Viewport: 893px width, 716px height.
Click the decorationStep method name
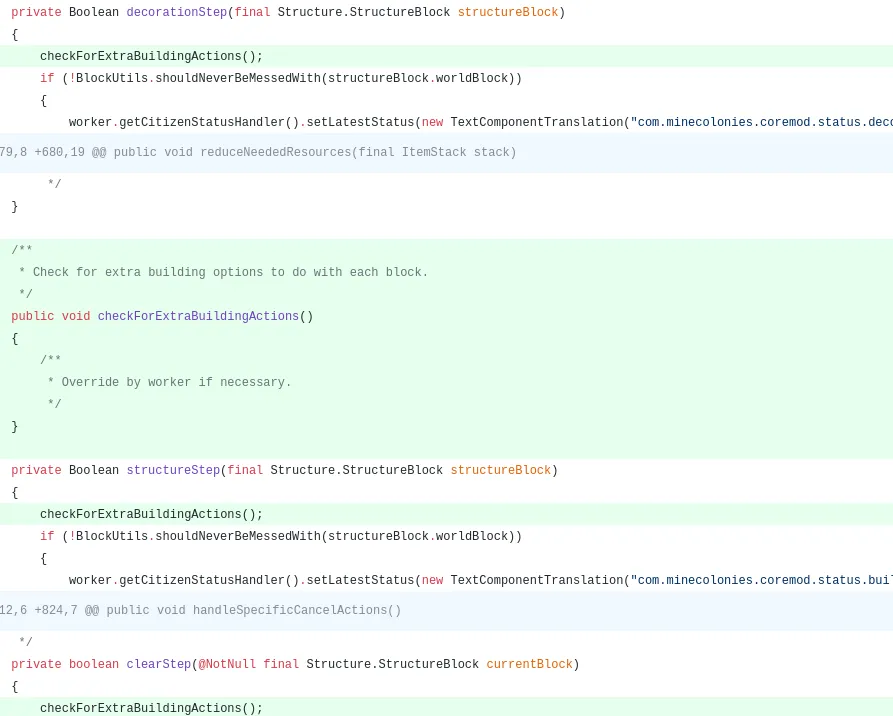point(177,12)
